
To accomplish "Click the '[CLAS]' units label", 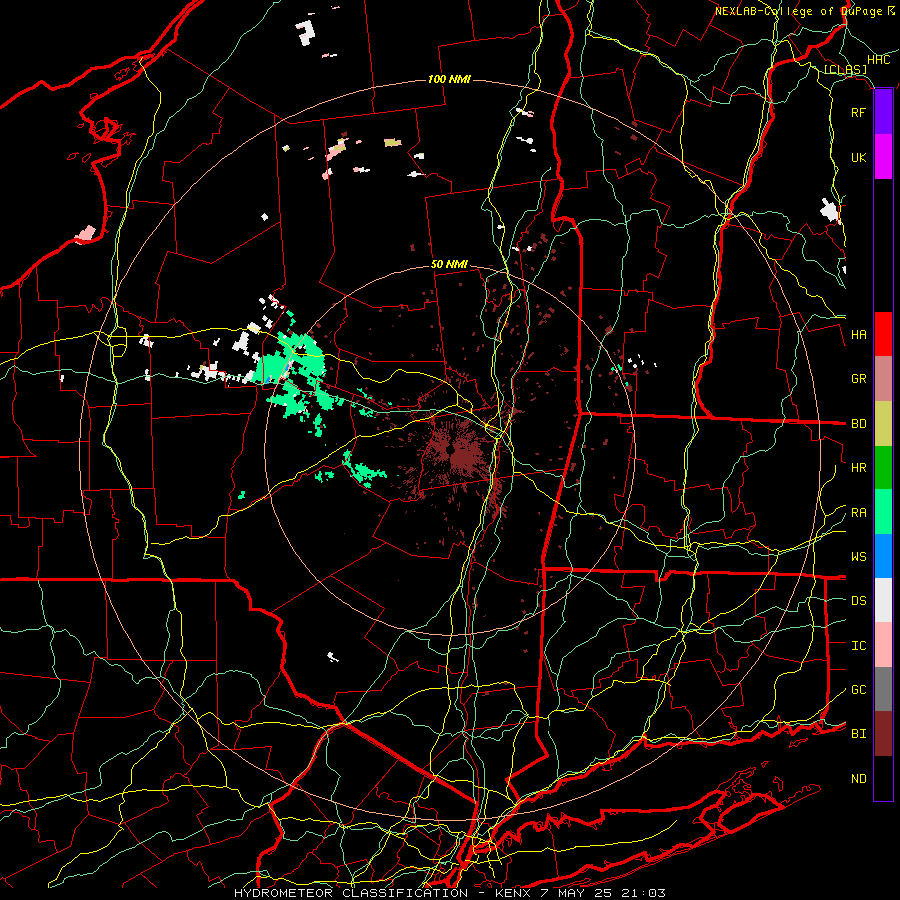I will coord(845,69).
